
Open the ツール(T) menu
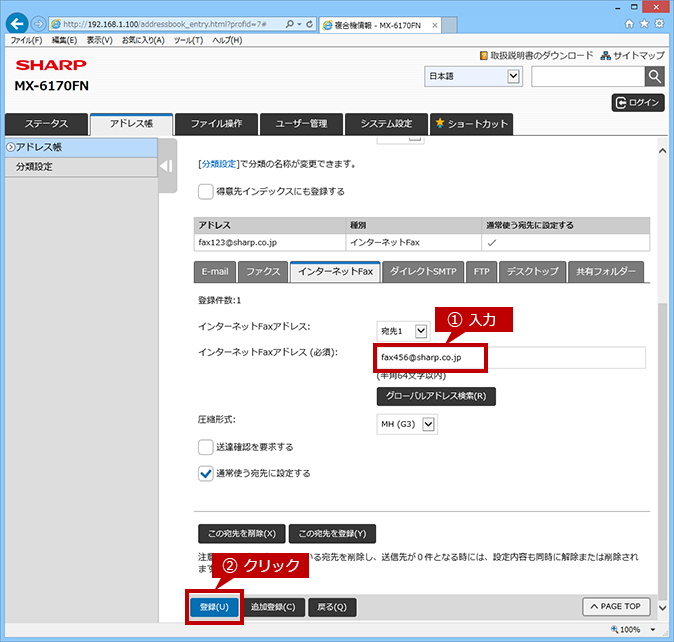188,40
